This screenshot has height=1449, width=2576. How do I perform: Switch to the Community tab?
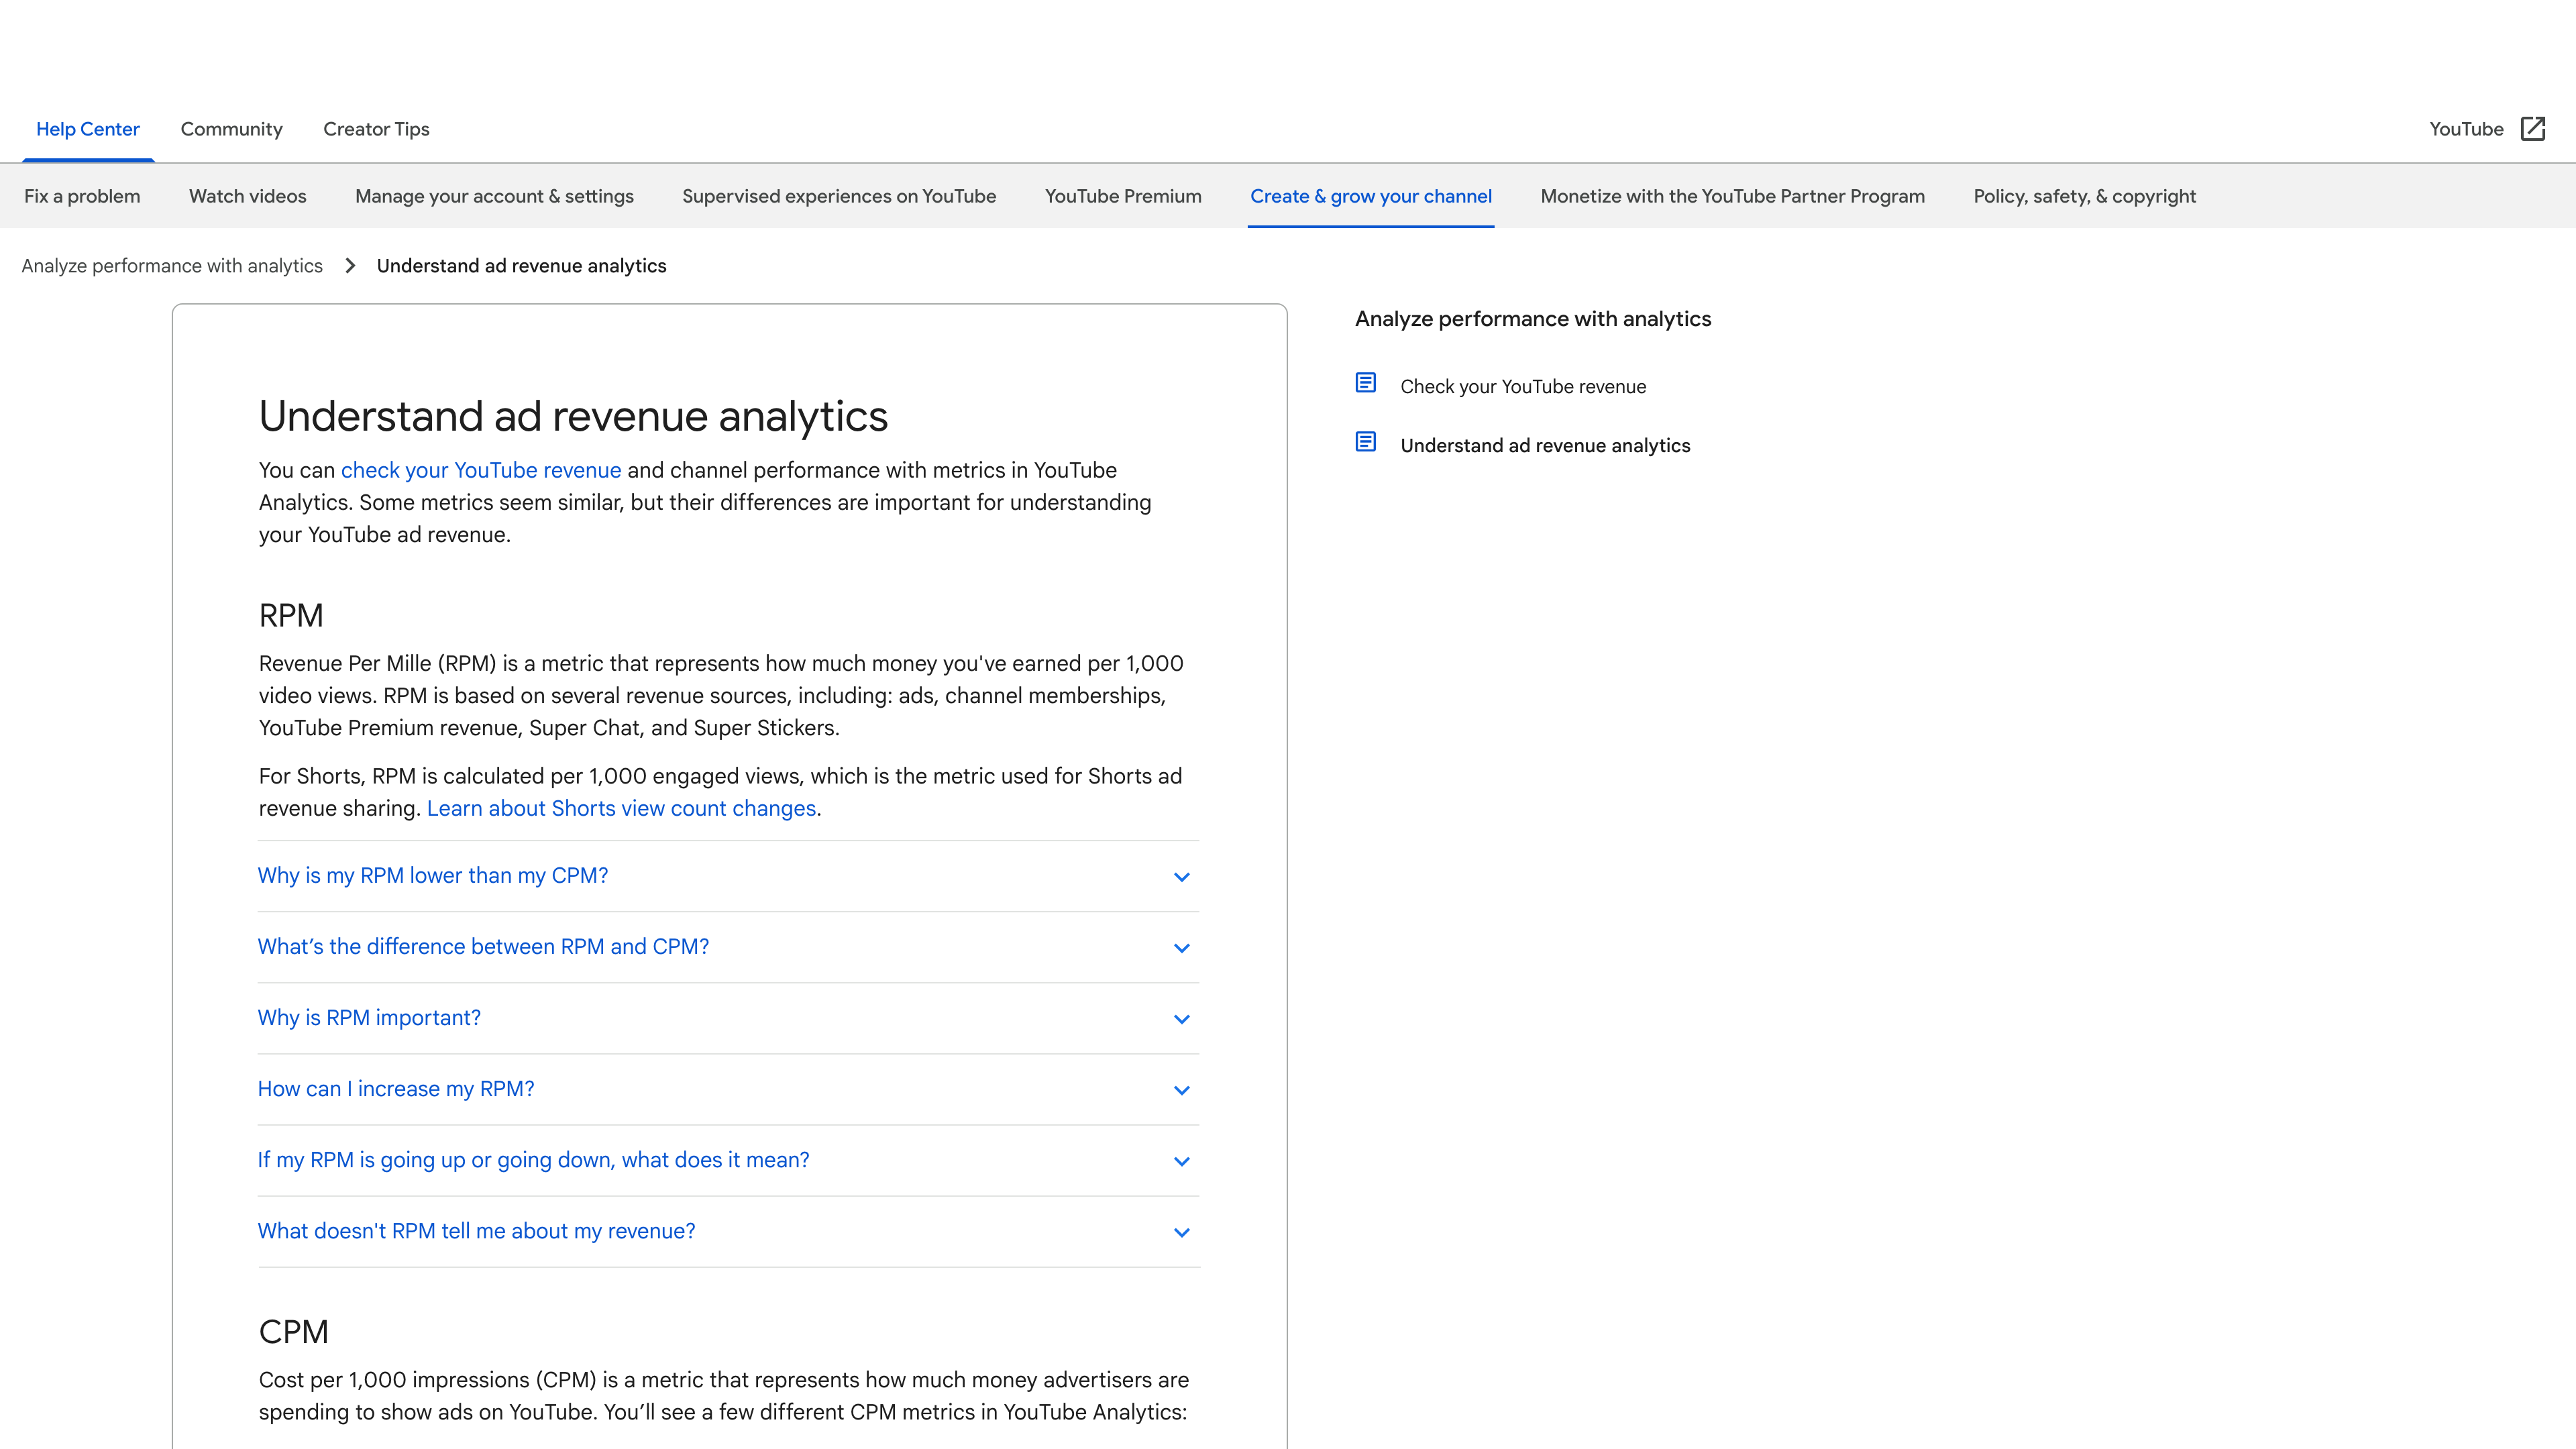(x=231, y=129)
